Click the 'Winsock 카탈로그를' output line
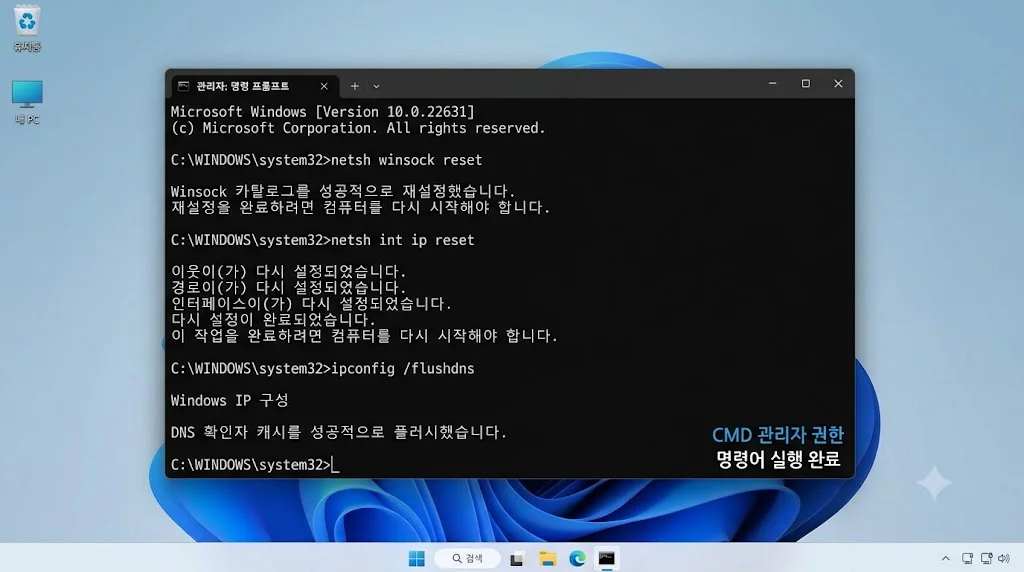This screenshot has height=572, width=1024. click(x=343, y=191)
